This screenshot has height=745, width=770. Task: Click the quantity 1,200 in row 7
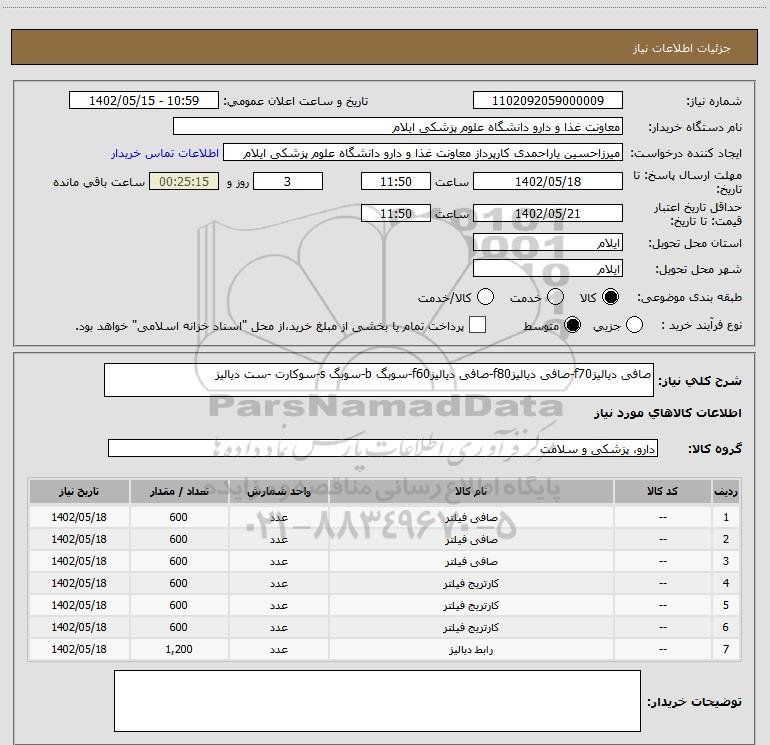pyautogui.click(x=179, y=649)
